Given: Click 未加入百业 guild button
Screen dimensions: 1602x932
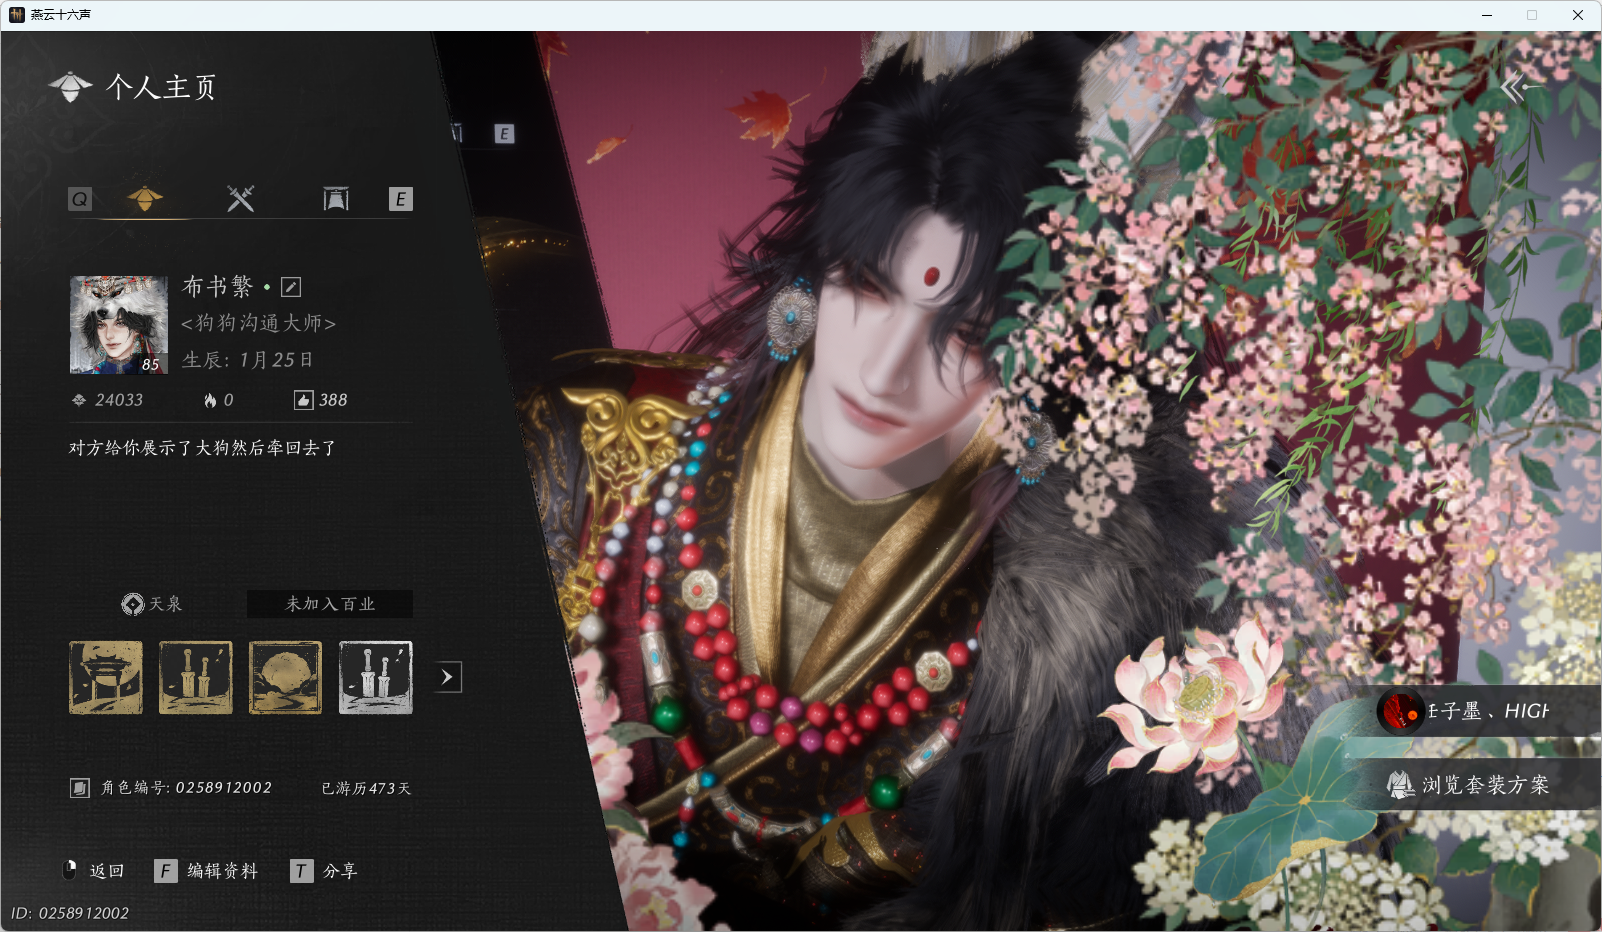Looking at the screenshot, I should [330, 604].
